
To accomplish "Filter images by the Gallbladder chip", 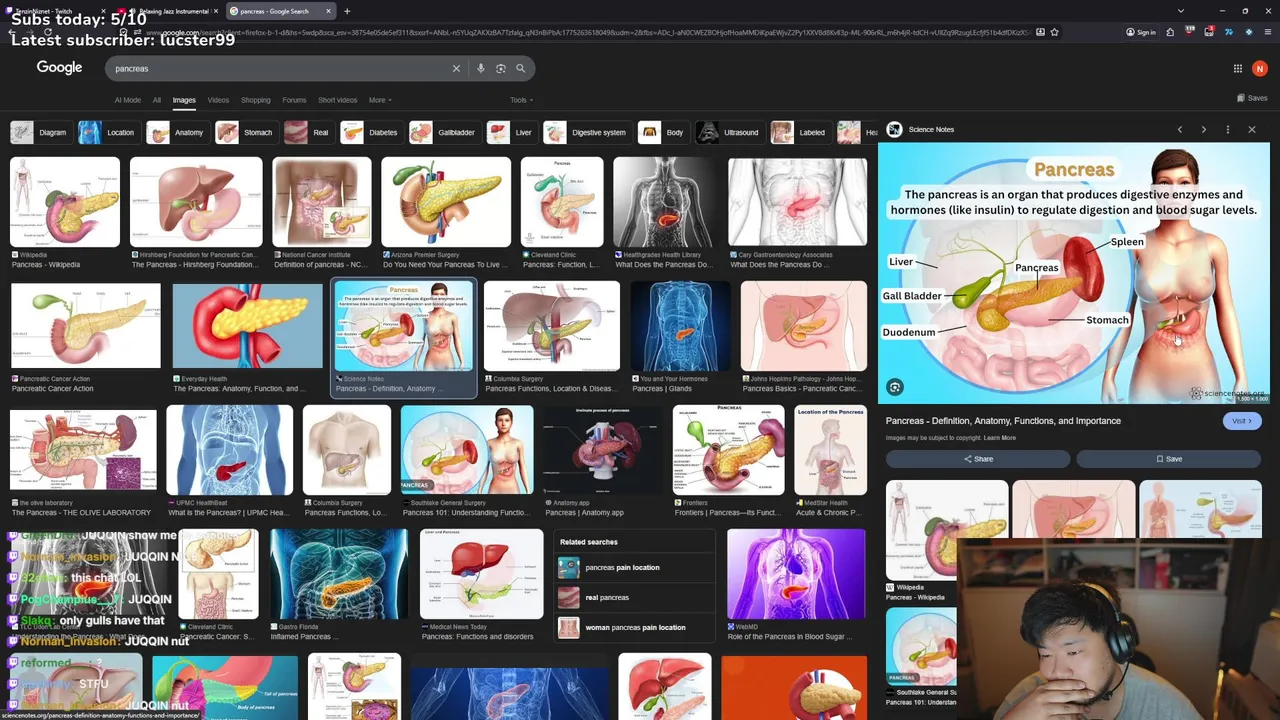I will click(x=444, y=132).
